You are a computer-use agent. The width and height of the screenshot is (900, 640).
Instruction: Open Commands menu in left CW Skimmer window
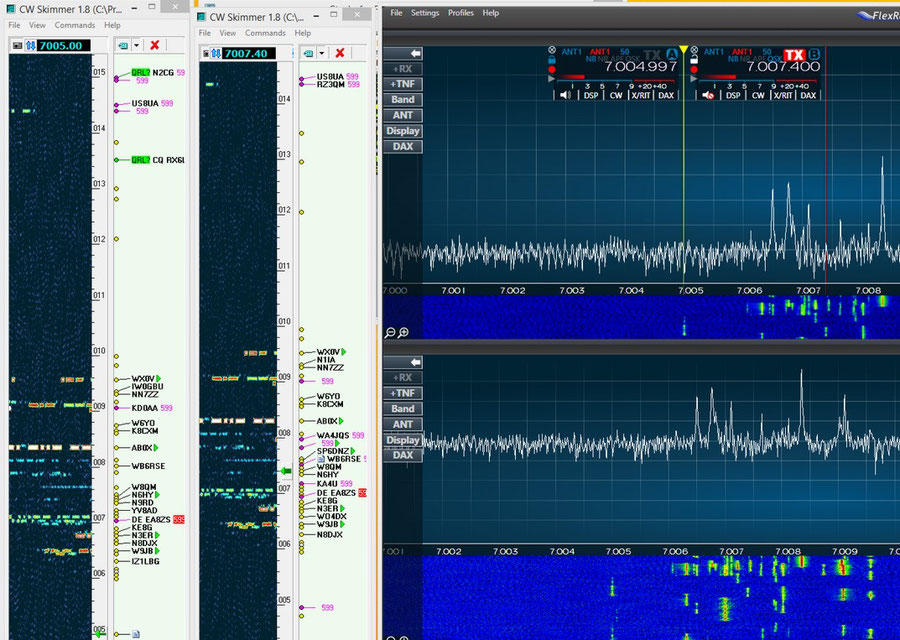tap(75, 25)
